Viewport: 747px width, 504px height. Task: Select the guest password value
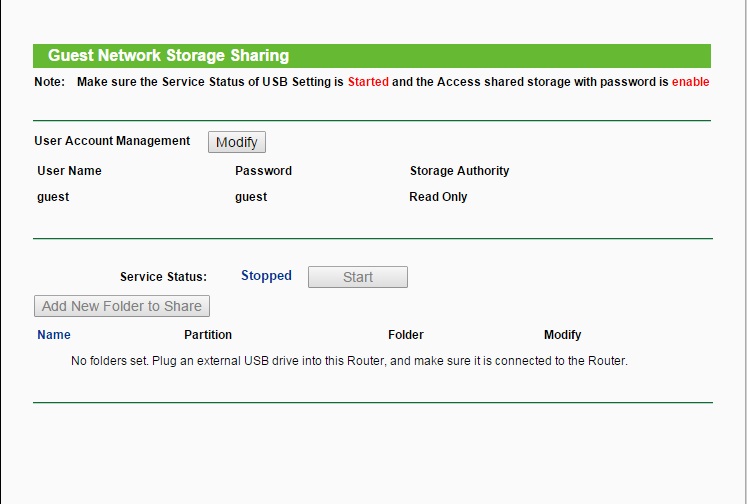click(251, 197)
